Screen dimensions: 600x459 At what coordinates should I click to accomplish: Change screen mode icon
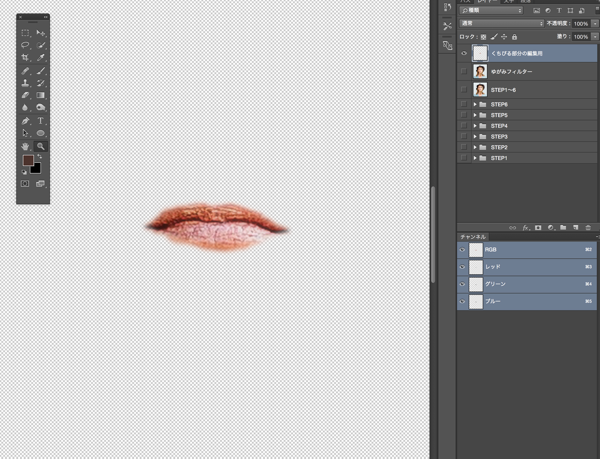(x=40, y=184)
